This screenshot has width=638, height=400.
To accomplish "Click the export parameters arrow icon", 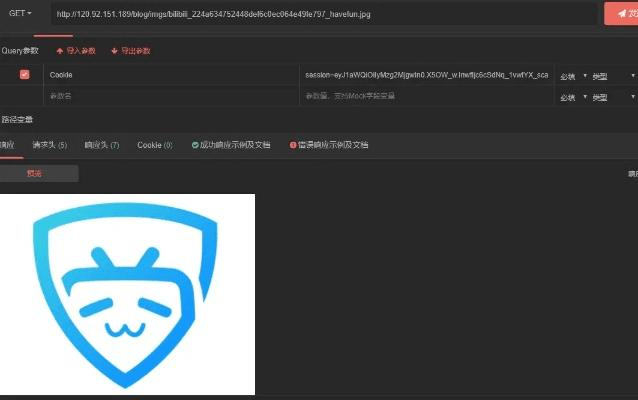I will point(115,50).
